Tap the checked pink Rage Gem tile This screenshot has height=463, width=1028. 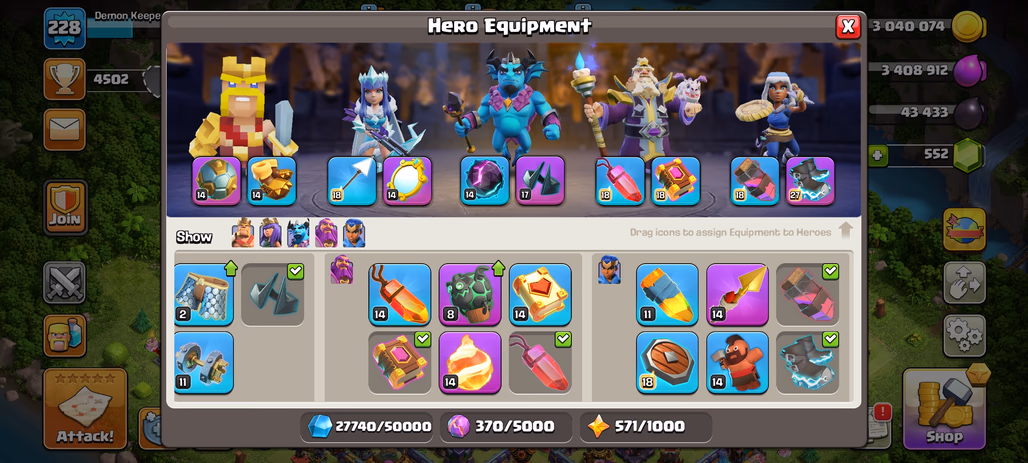(540, 363)
